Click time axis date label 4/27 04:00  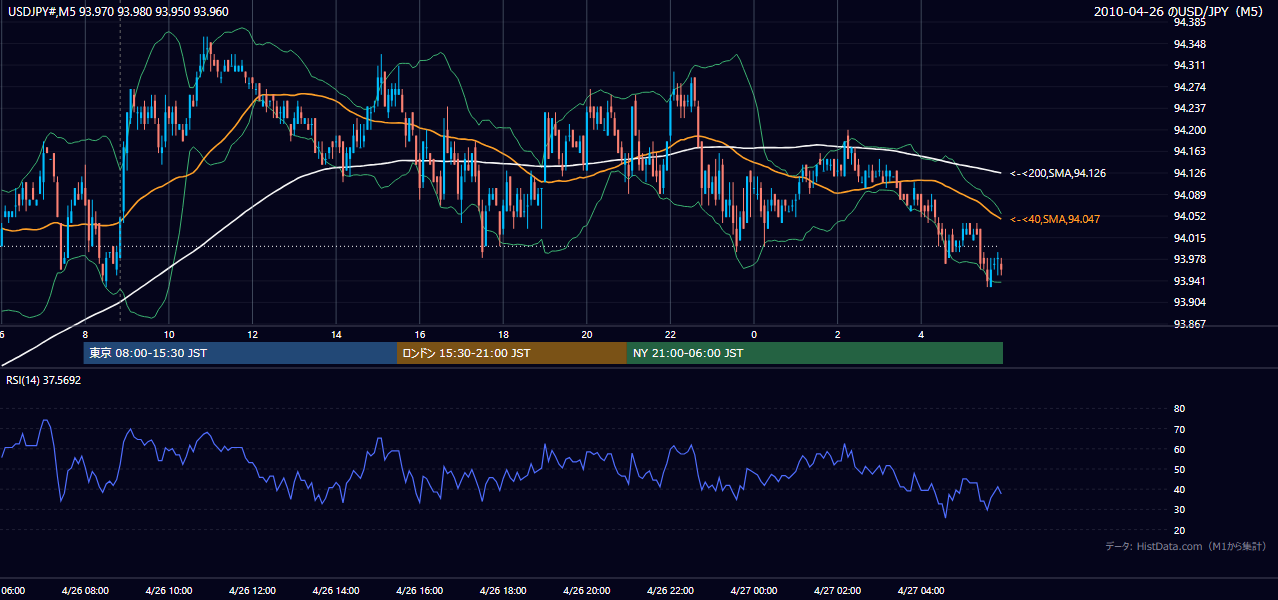point(921,591)
